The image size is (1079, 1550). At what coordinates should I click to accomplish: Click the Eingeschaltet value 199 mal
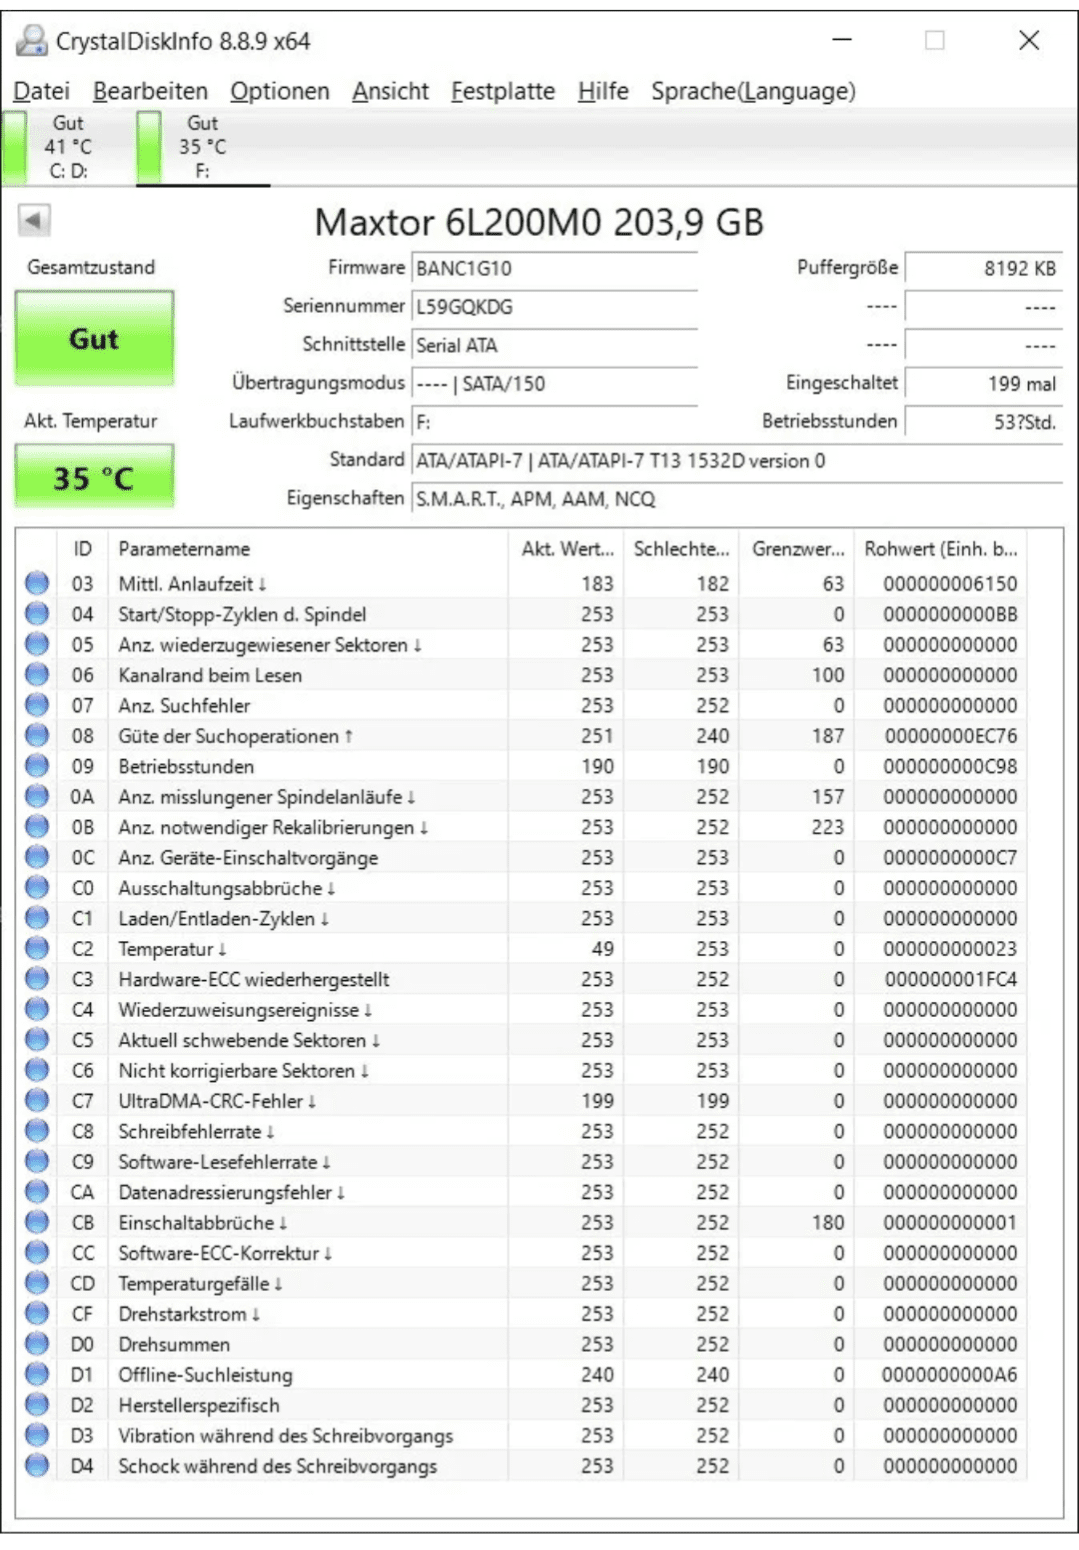click(x=983, y=383)
